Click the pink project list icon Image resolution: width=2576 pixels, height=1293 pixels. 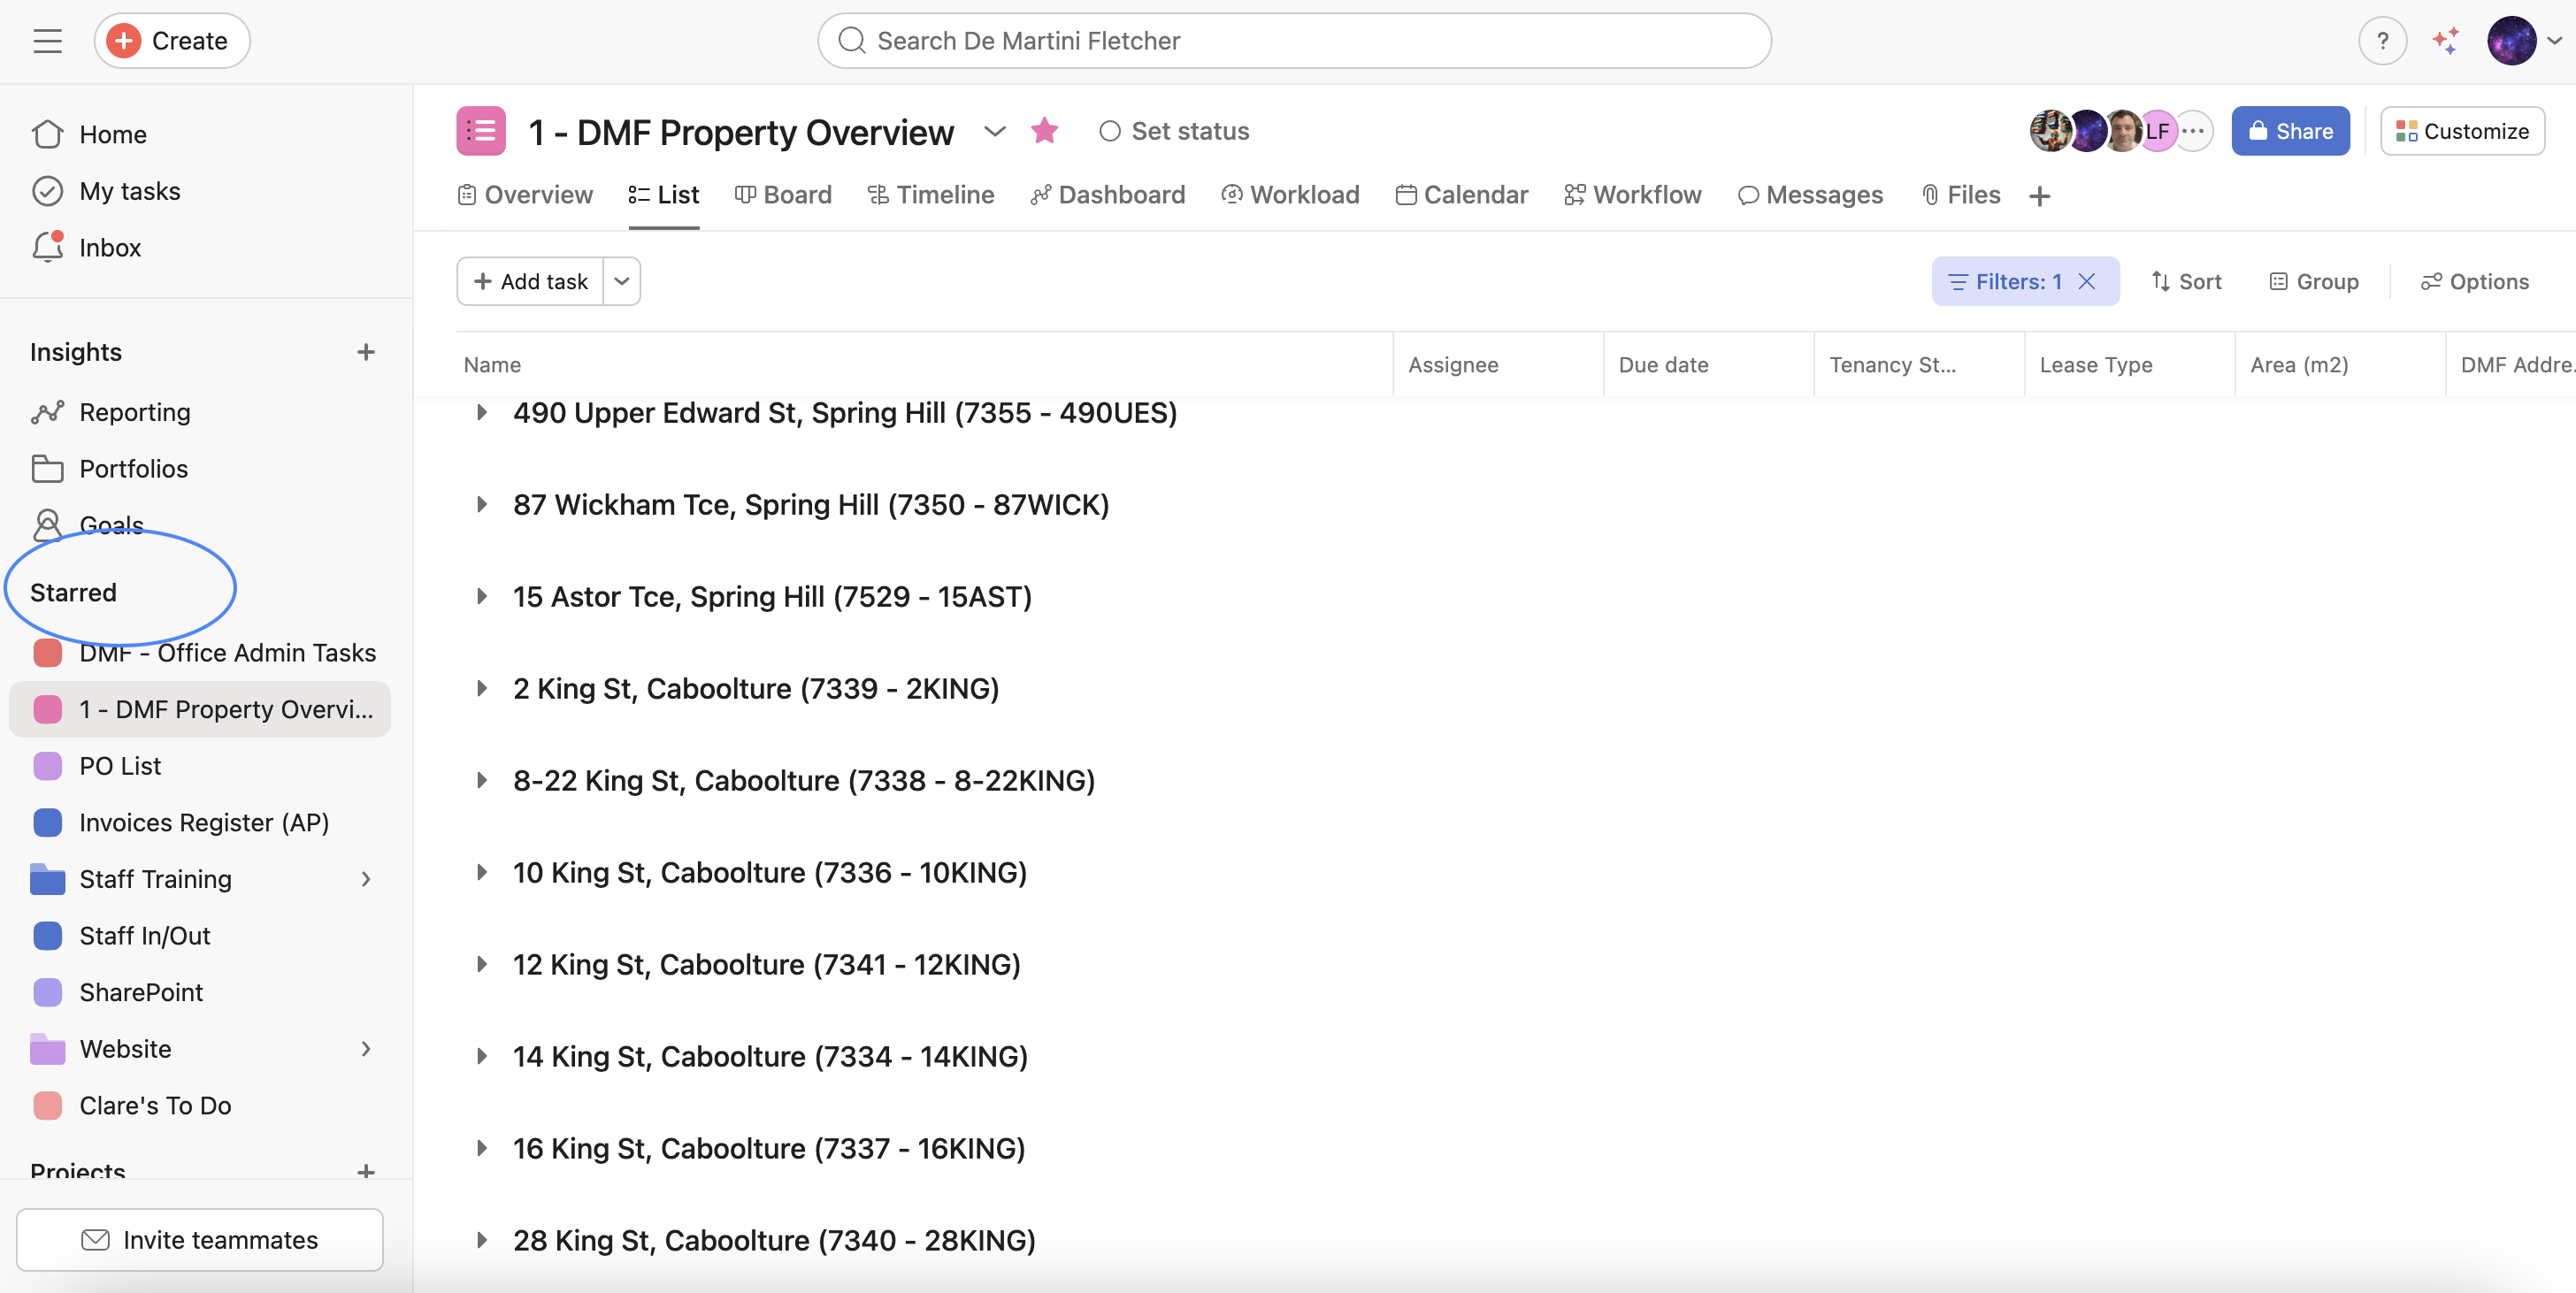pos(481,131)
